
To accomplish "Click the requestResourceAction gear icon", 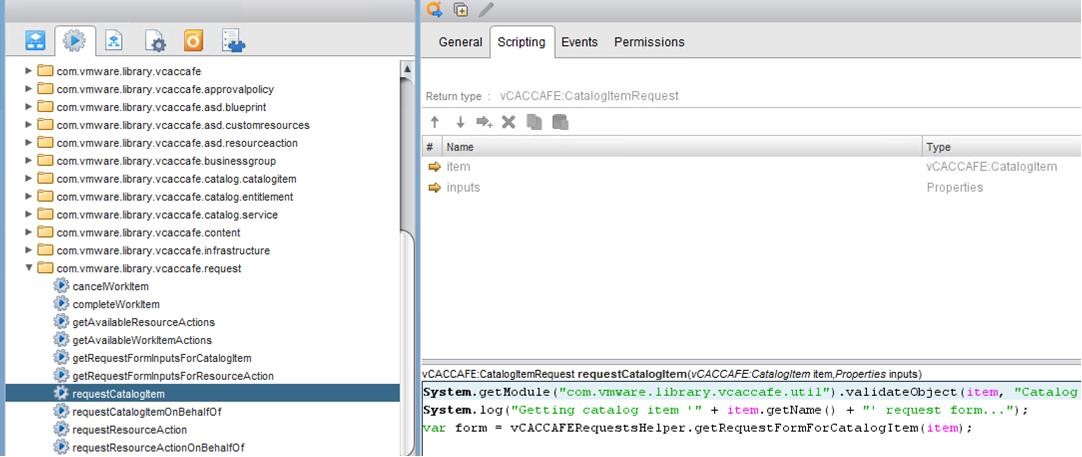I will coord(61,429).
